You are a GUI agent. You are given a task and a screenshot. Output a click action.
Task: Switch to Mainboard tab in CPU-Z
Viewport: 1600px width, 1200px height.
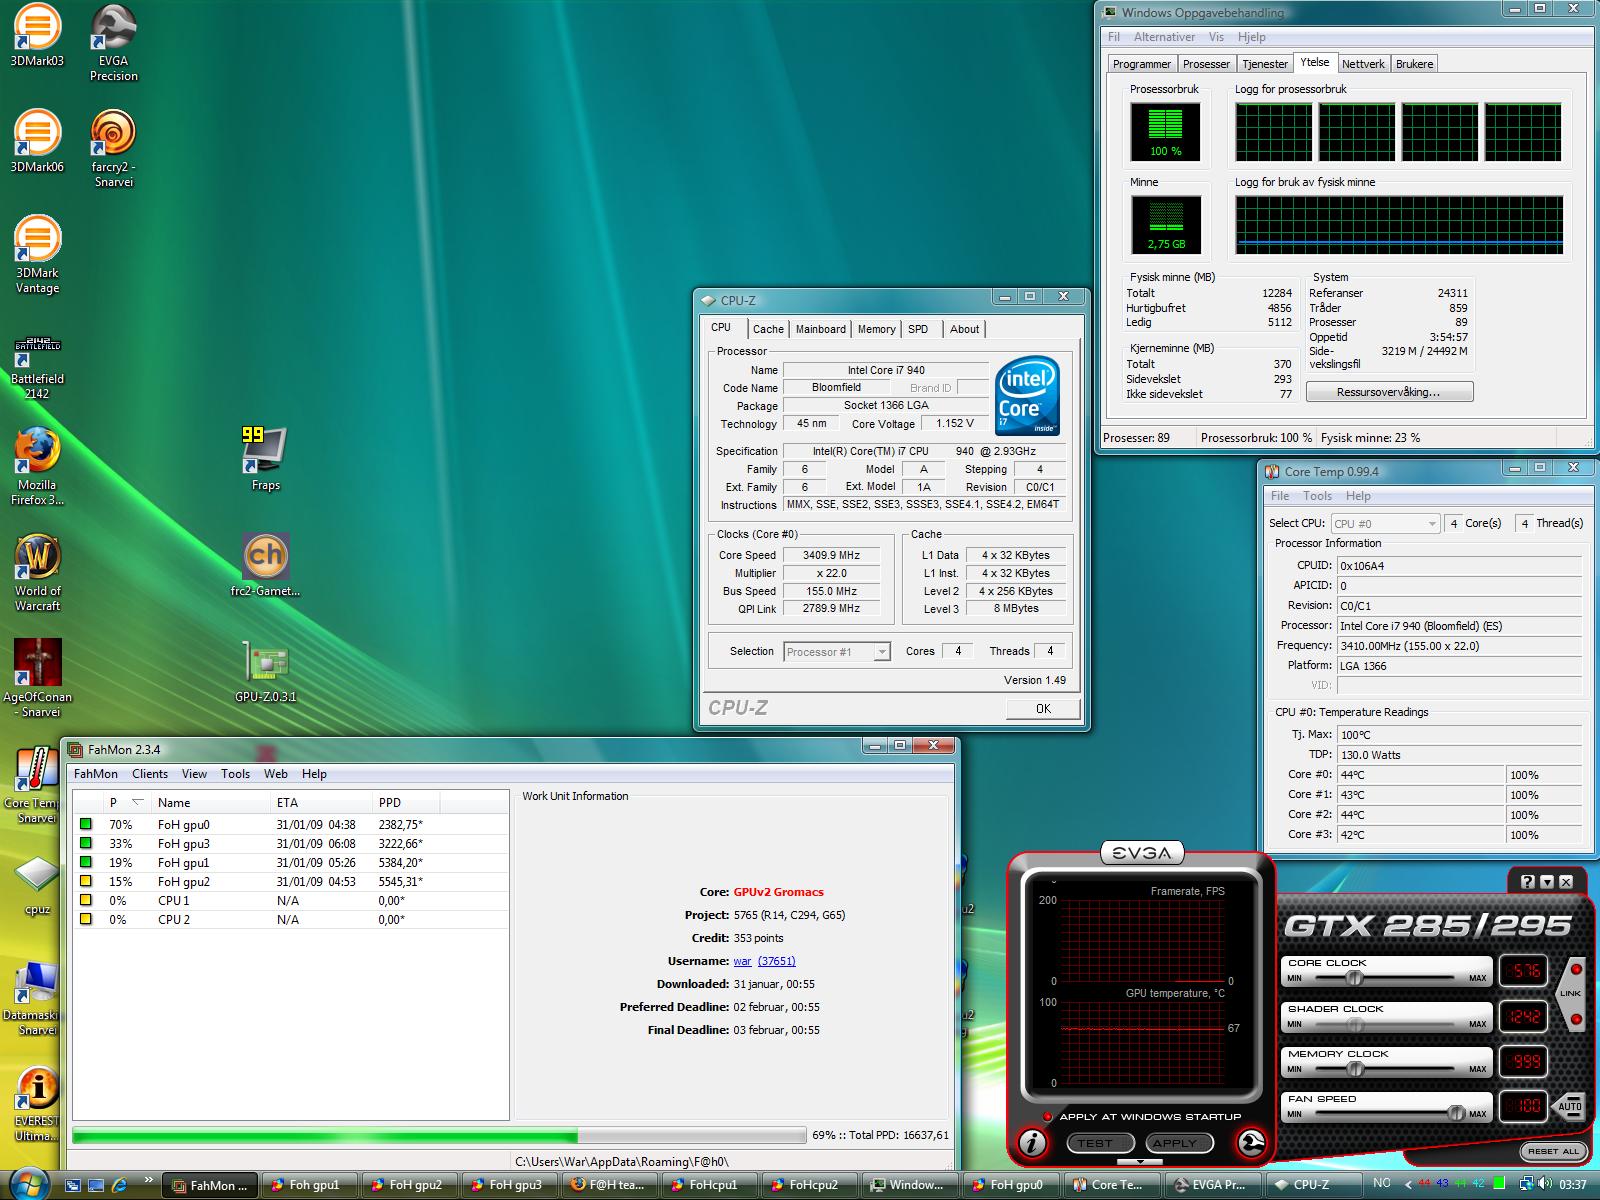click(821, 329)
